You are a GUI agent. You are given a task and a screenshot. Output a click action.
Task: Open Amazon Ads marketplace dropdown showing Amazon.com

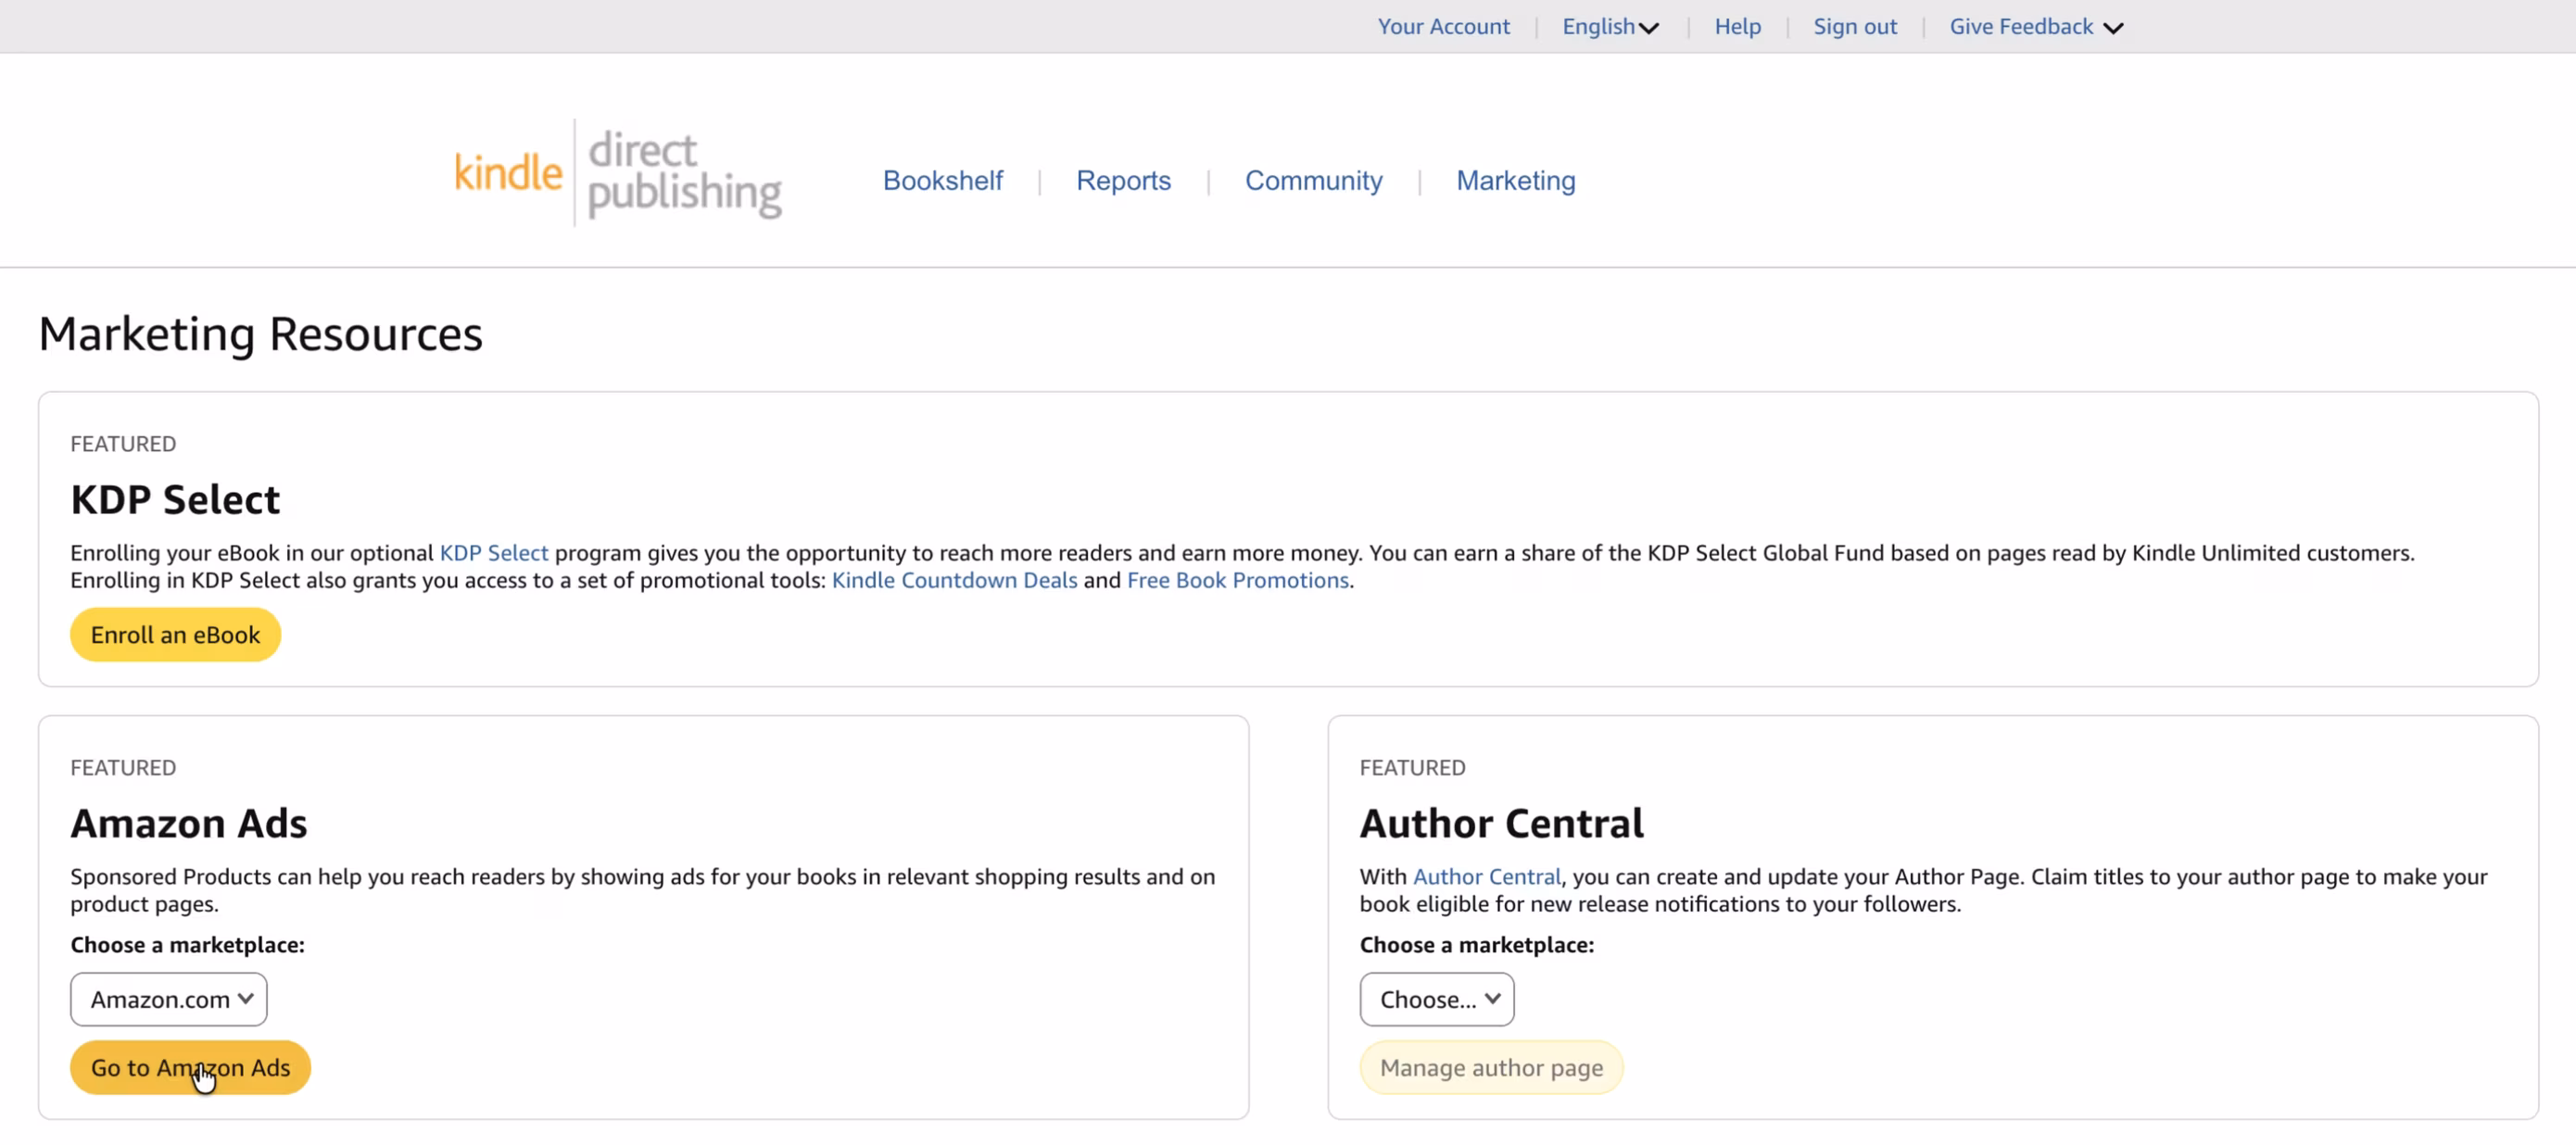pos(169,999)
